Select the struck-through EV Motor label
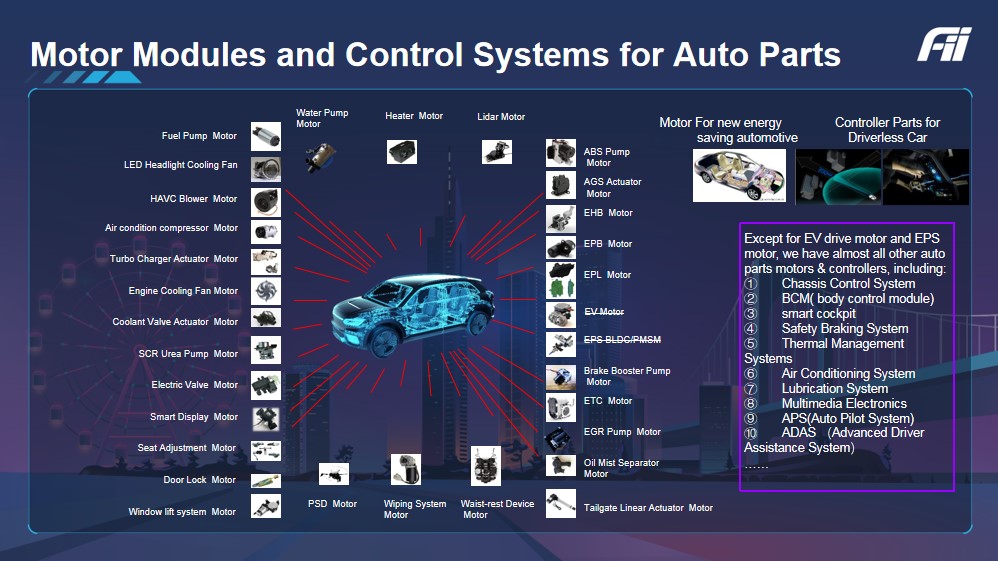Screen dimensions: 998x561 coord(604,312)
